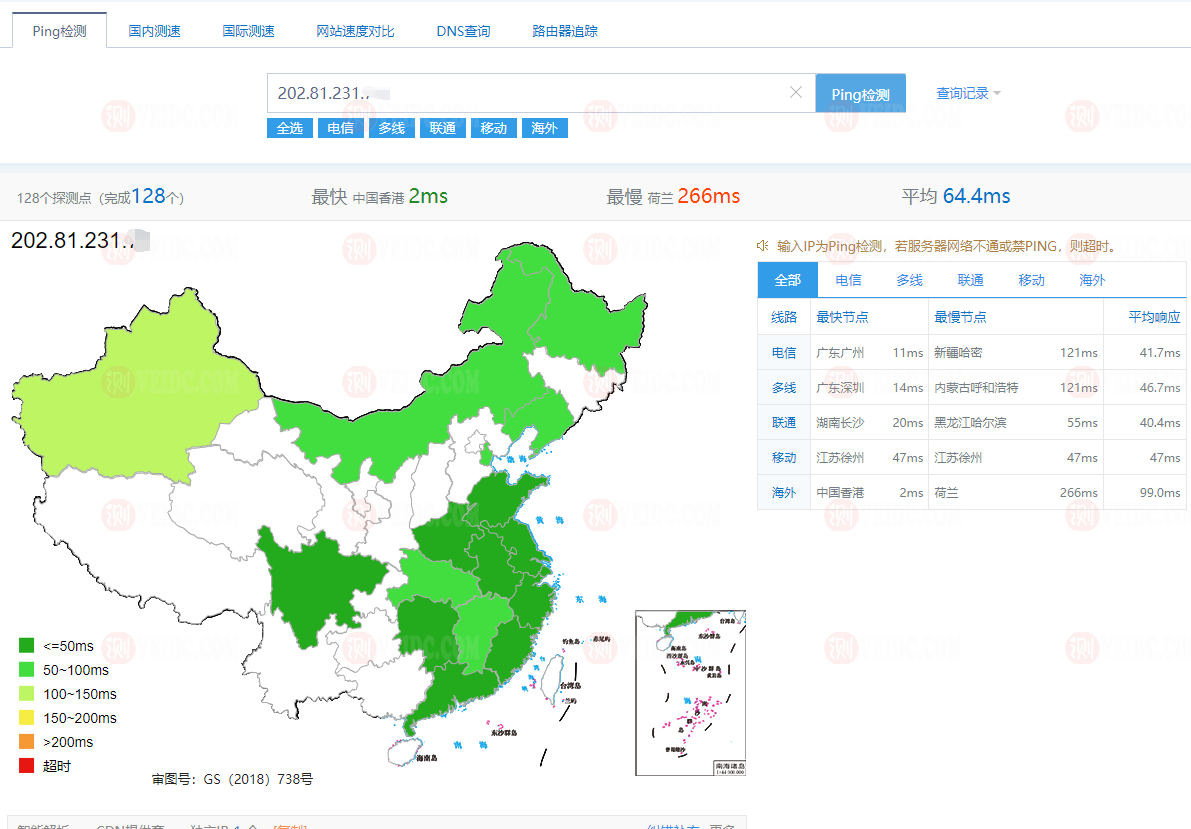
Task: Toggle the 移动 filter under the search box
Action: tap(493, 127)
